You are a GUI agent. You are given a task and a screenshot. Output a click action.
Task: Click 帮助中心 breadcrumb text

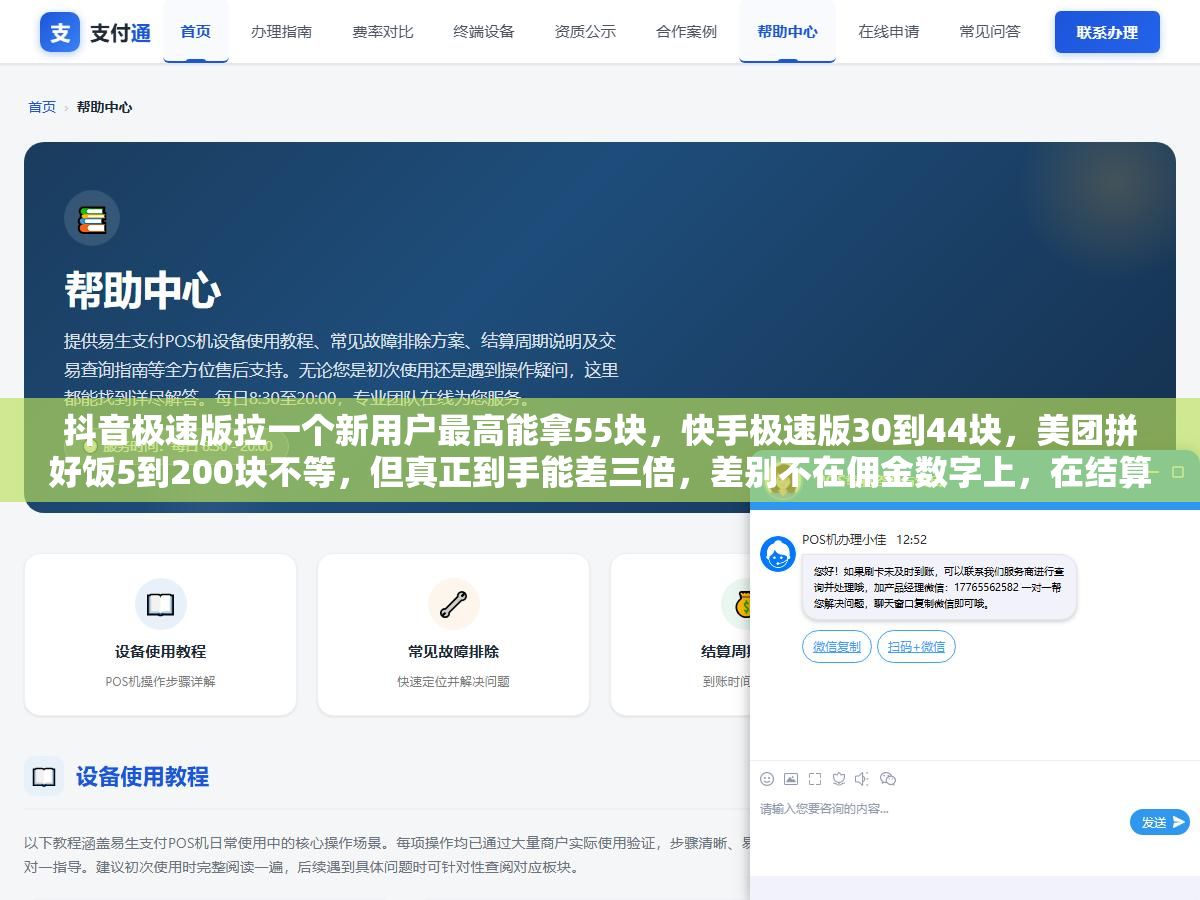tap(104, 107)
